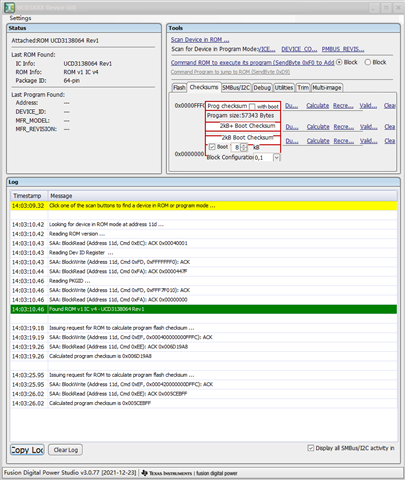Screen dimensions: 405x480
Task: Click Valid... in the 2kB Boot Checksum row
Action: (x=368, y=141)
